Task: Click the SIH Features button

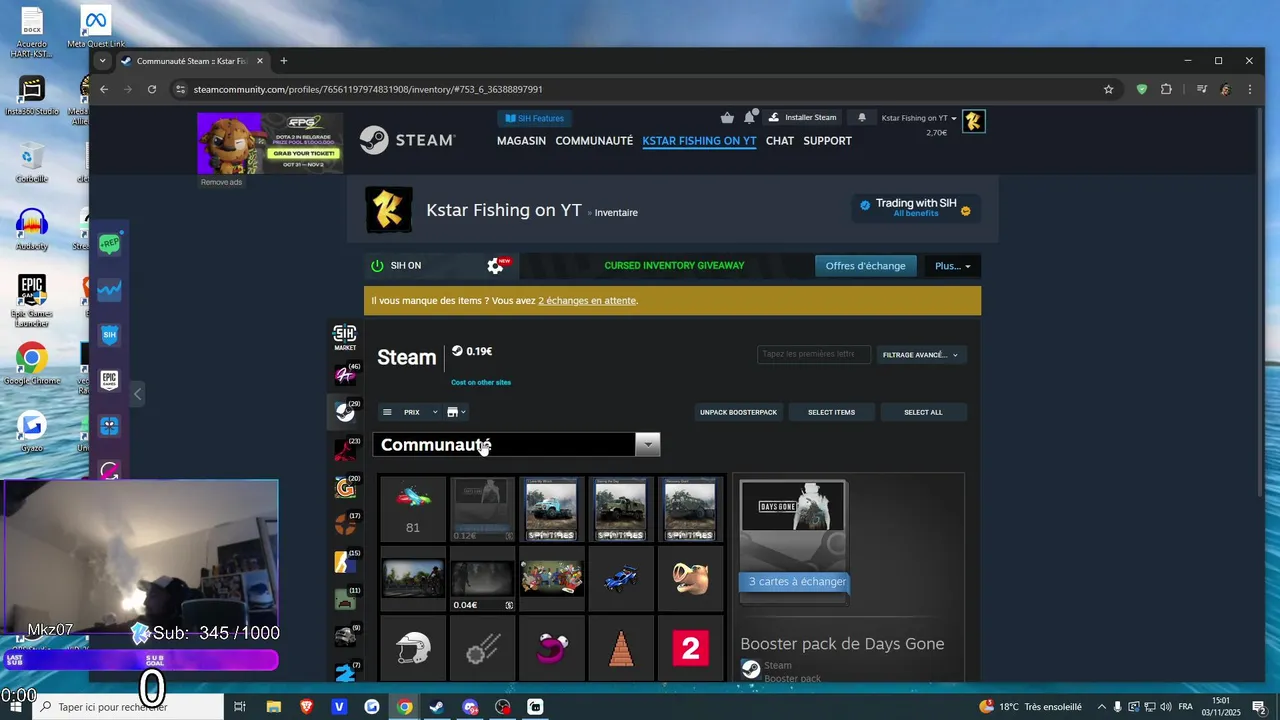Action: [535, 118]
